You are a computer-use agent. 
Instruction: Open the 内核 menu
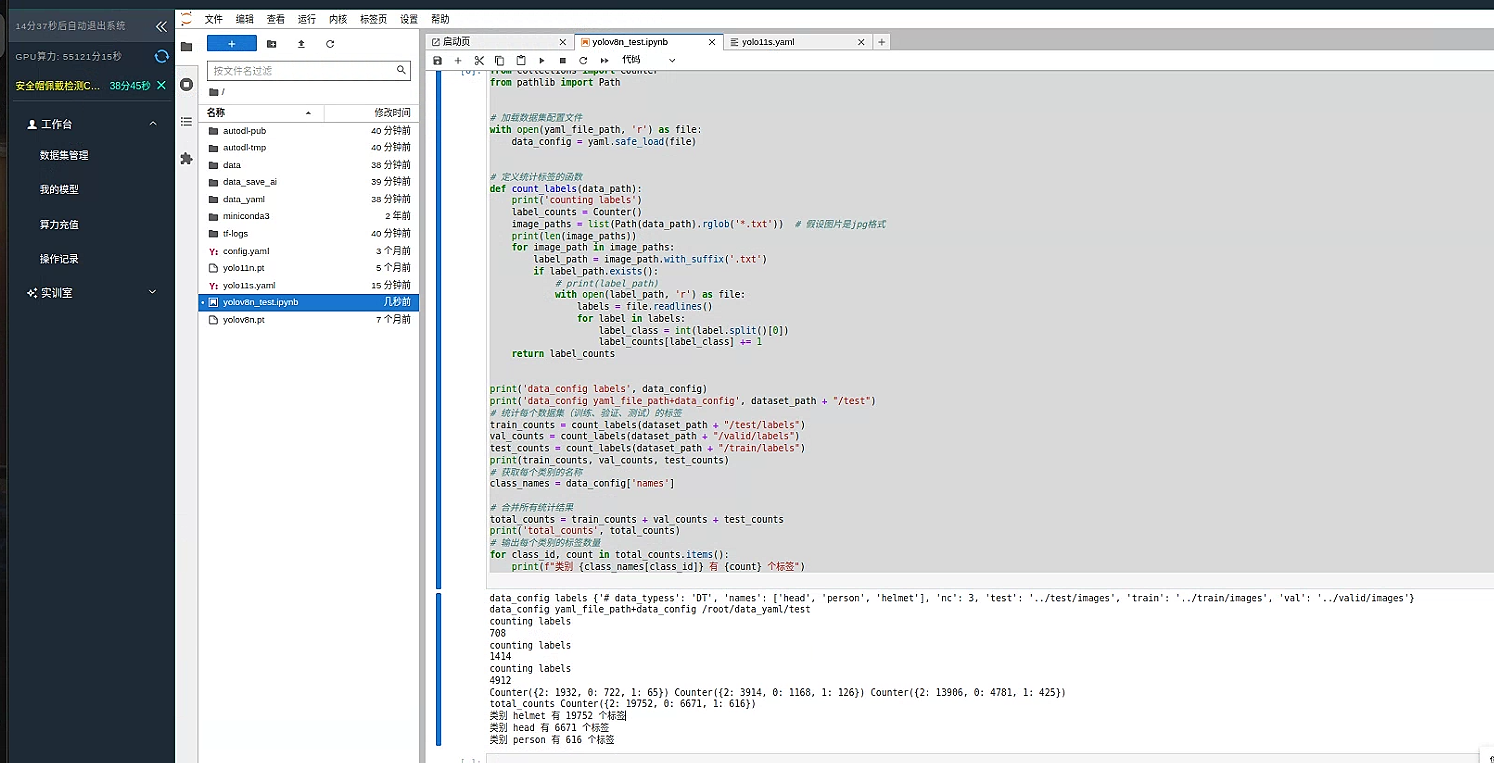338,19
